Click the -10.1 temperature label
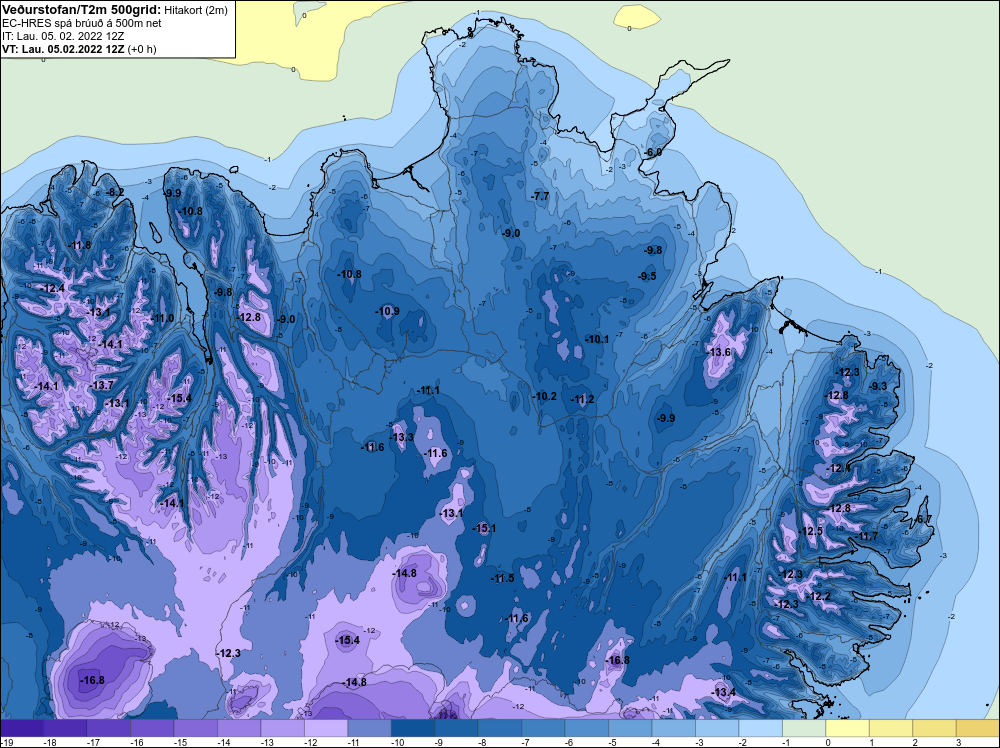The image size is (1000, 748). pos(597,339)
